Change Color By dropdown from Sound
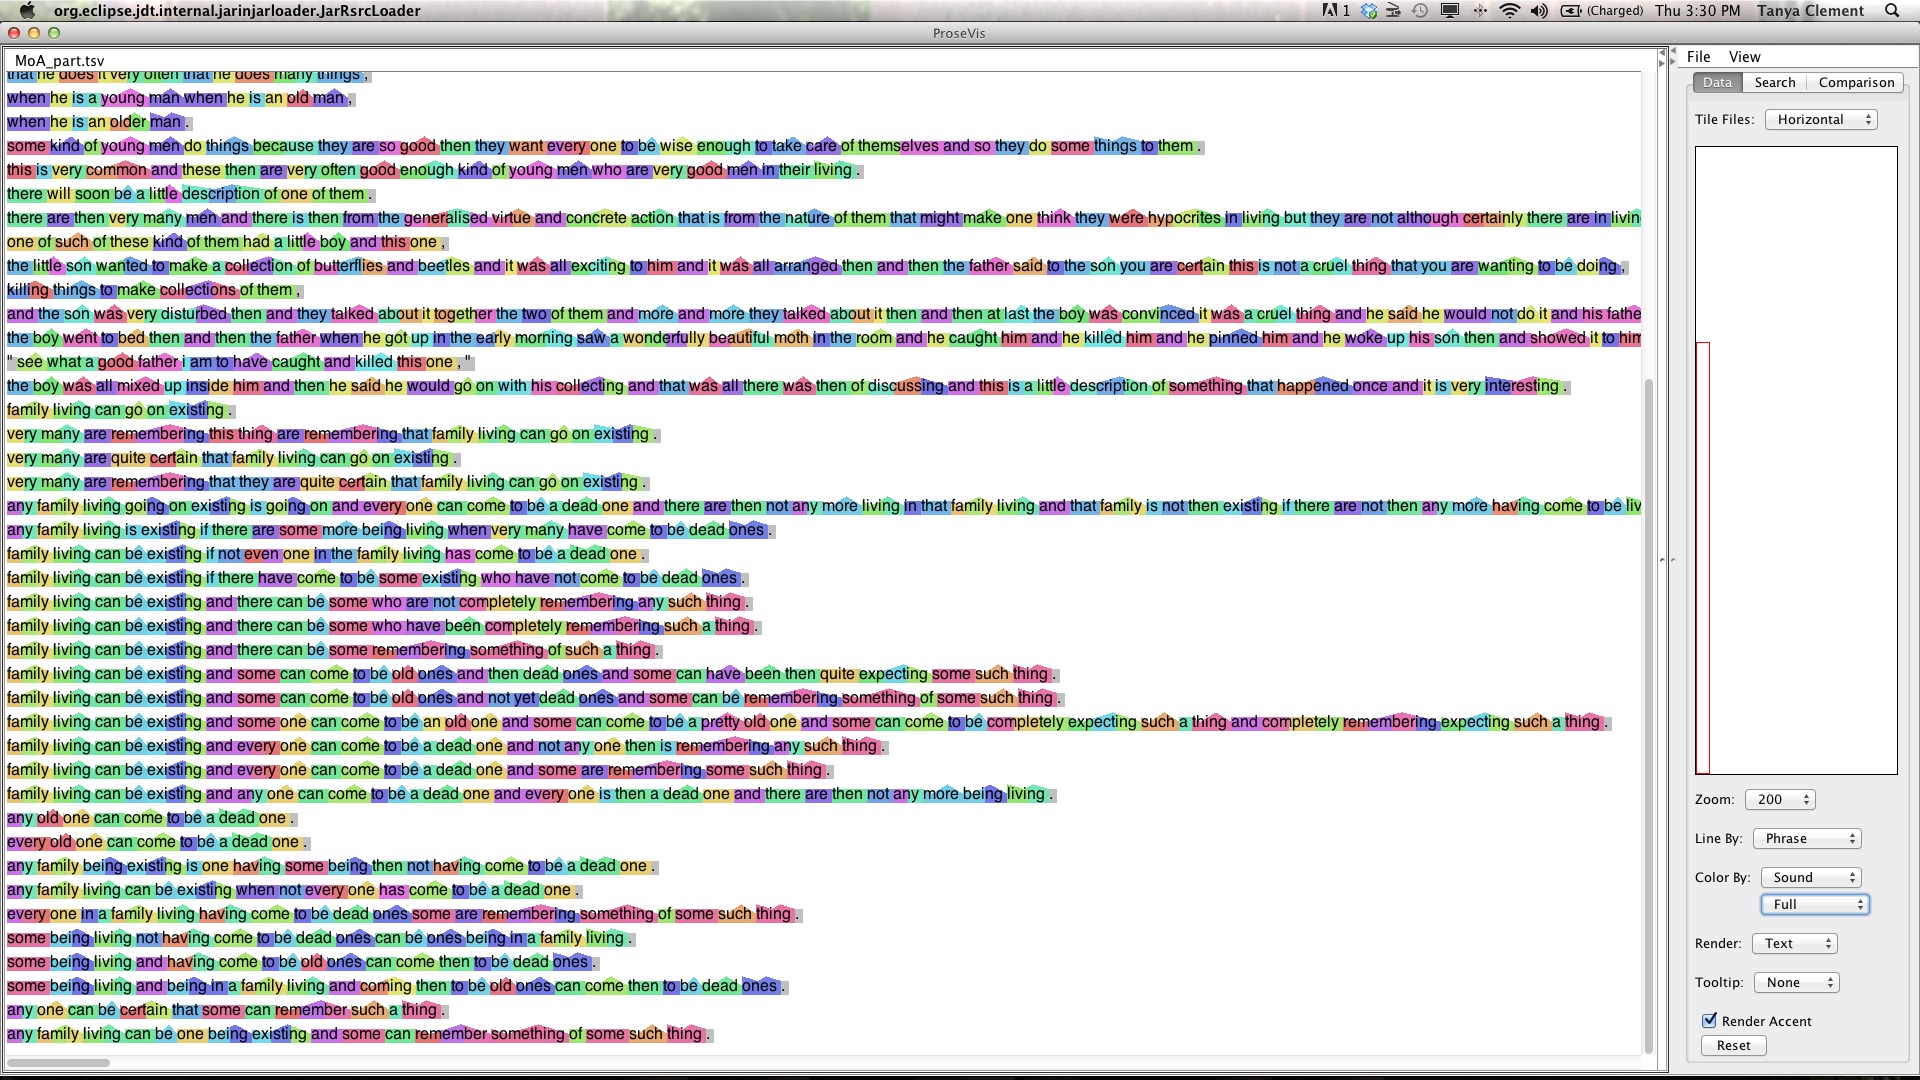The width and height of the screenshot is (1920, 1080). coord(1813,876)
